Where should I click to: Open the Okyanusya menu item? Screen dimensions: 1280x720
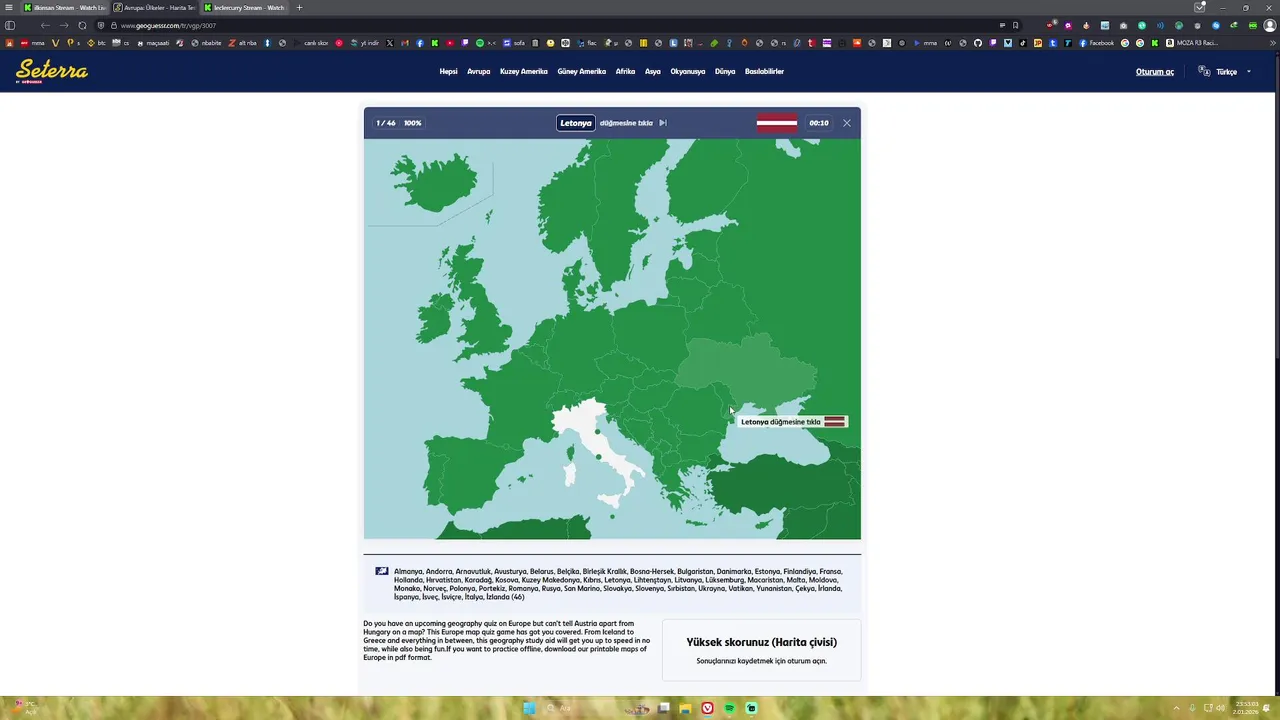tap(688, 72)
